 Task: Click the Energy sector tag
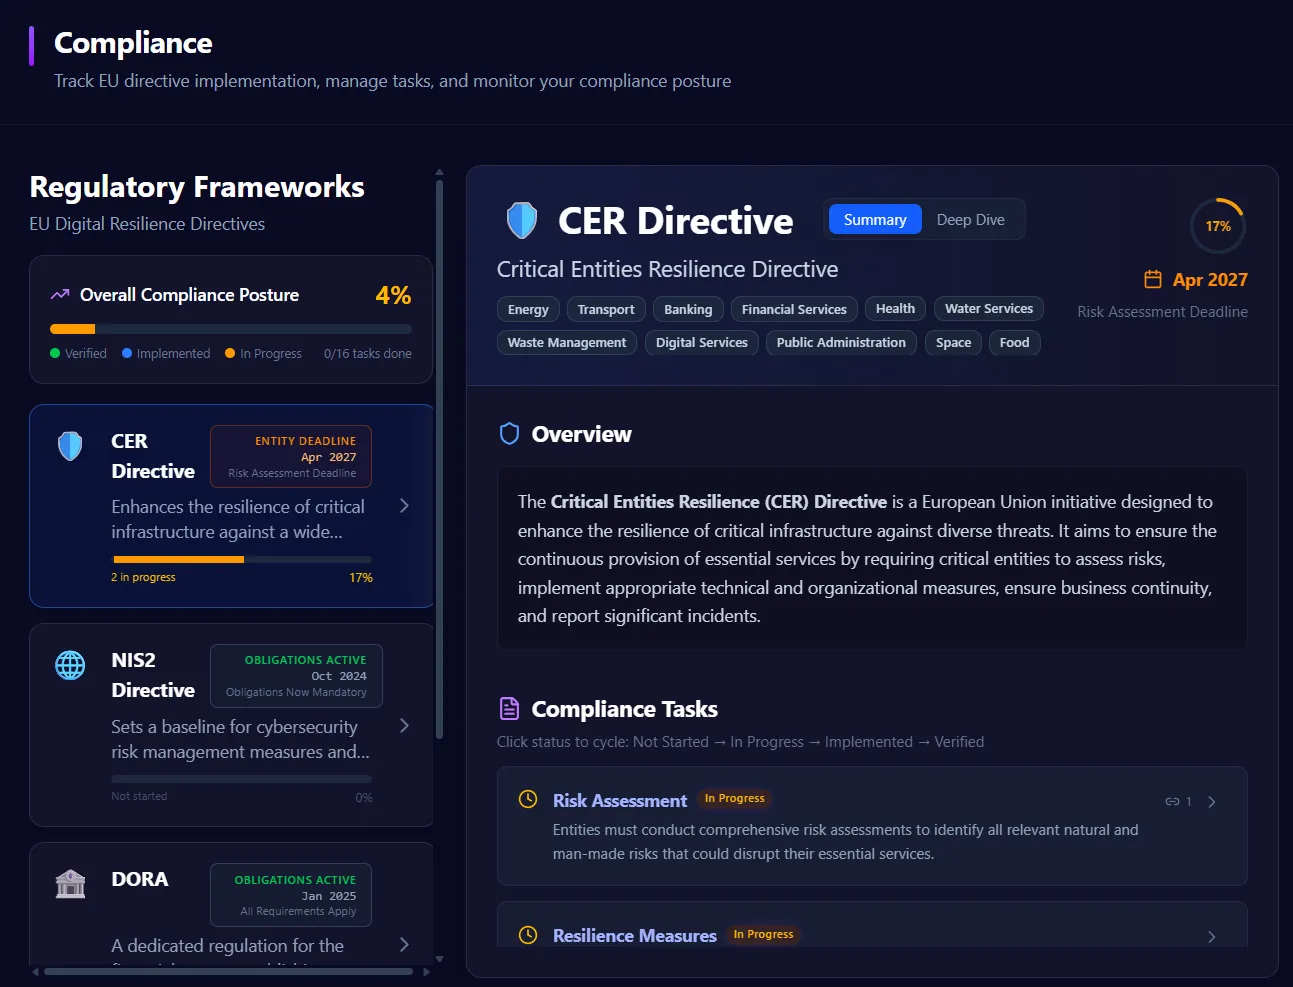coord(528,309)
